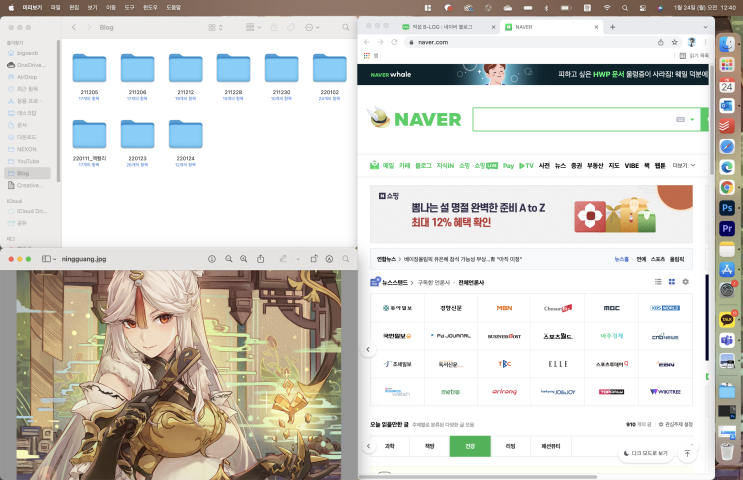Launch Premiere Pro from the Dock

pos(727,228)
